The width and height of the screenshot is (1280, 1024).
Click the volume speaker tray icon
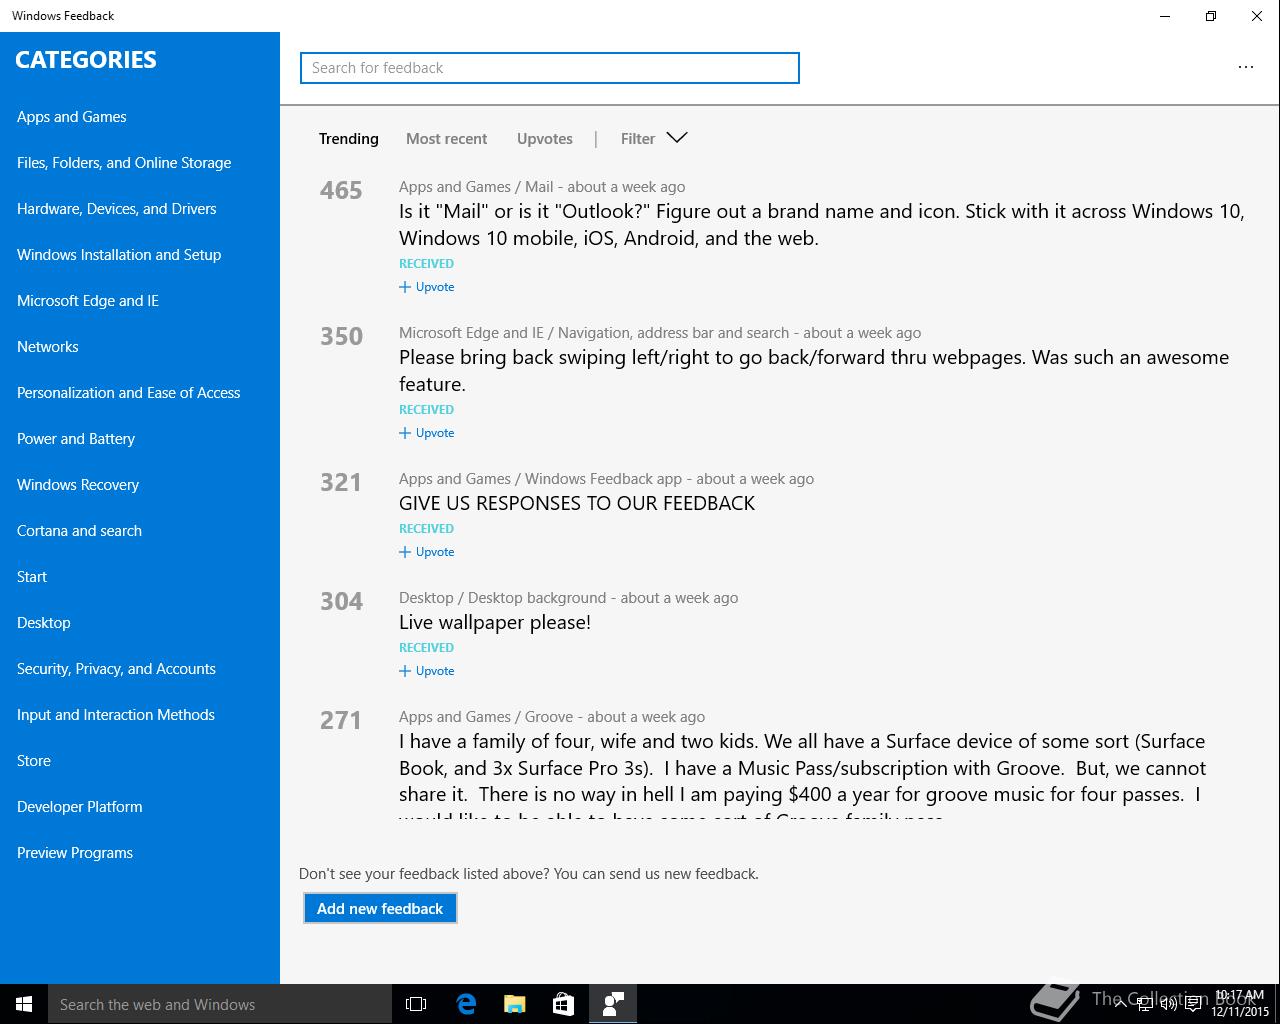coord(1168,1004)
